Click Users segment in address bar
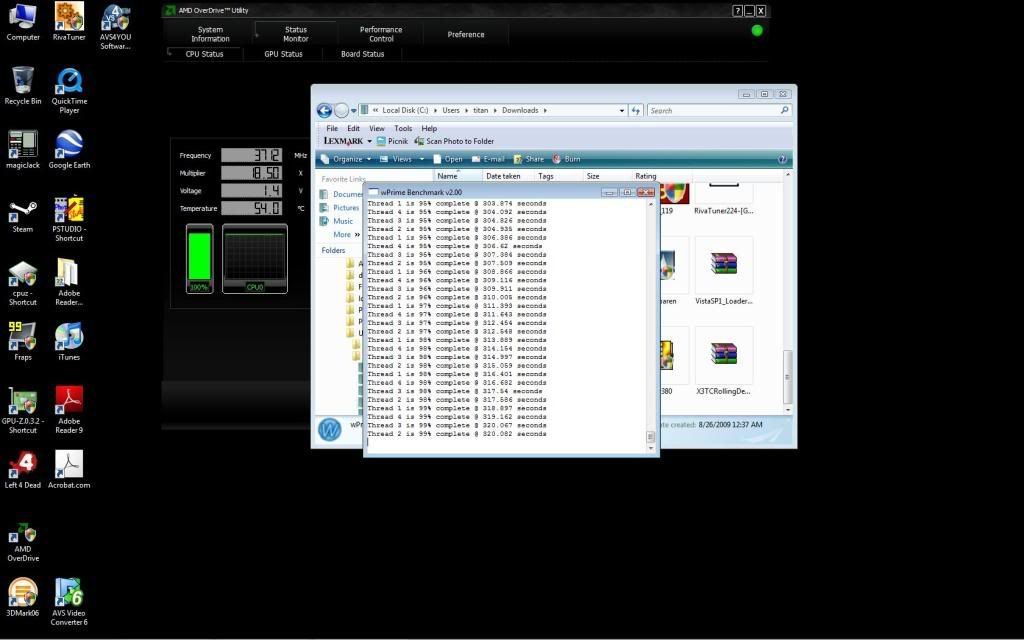The width and height of the screenshot is (1024, 640). pyautogui.click(x=451, y=110)
